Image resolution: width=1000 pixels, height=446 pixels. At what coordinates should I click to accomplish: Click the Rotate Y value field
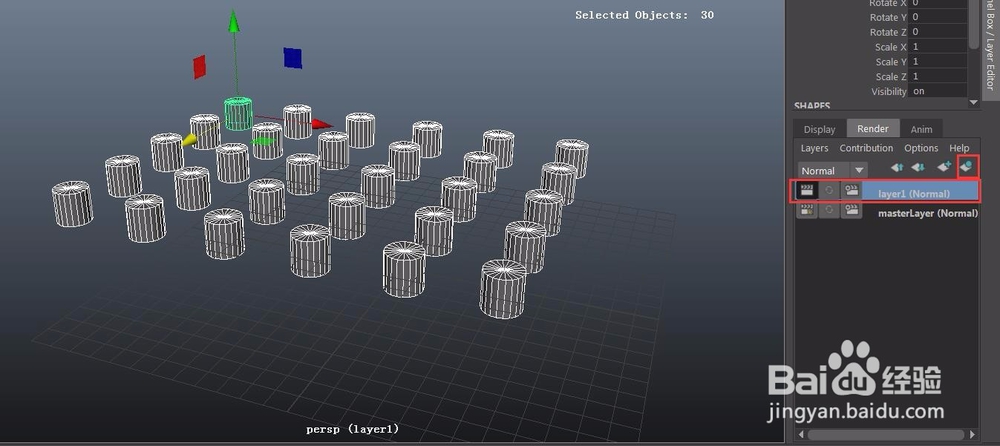tap(938, 17)
